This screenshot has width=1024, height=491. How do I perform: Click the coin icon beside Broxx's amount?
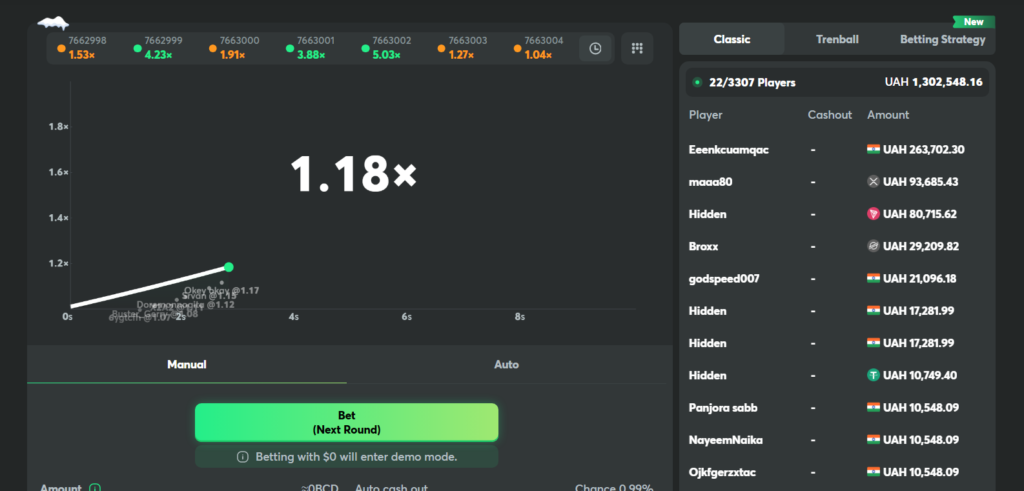click(874, 246)
